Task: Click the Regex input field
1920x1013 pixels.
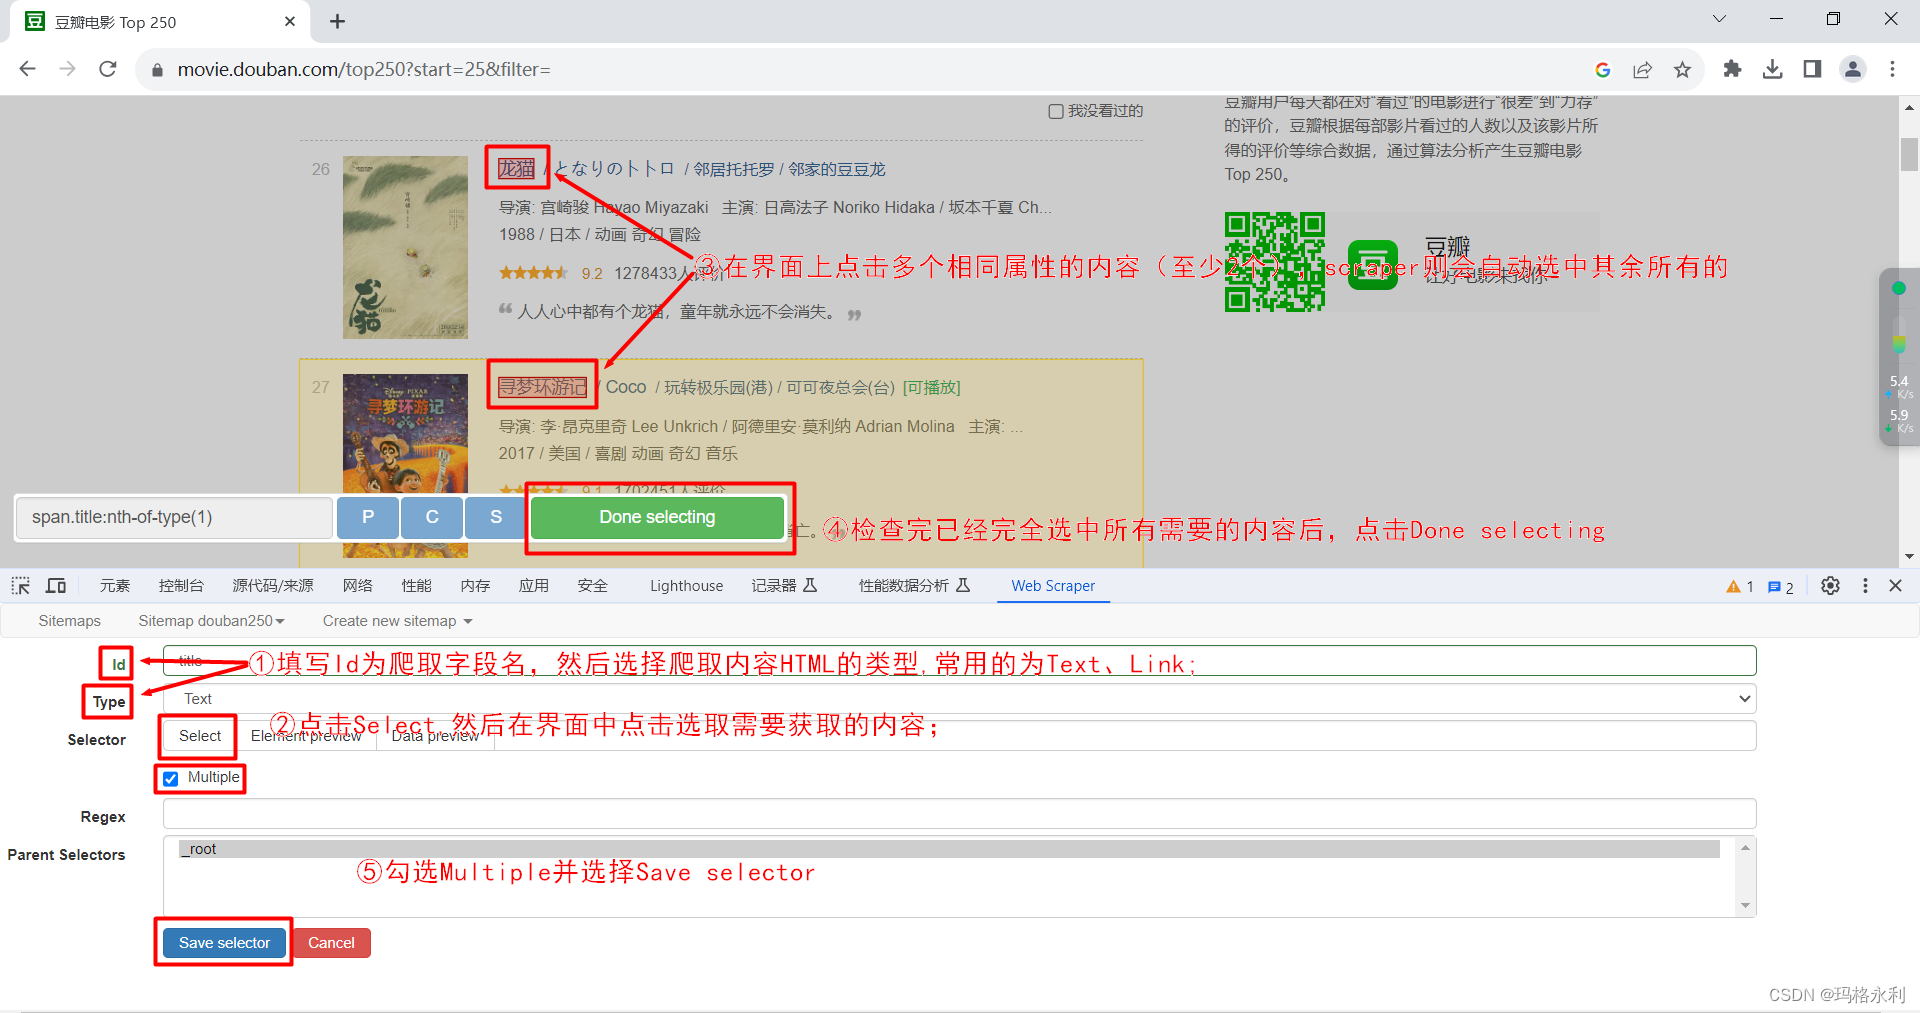Action: pyautogui.click(x=959, y=814)
